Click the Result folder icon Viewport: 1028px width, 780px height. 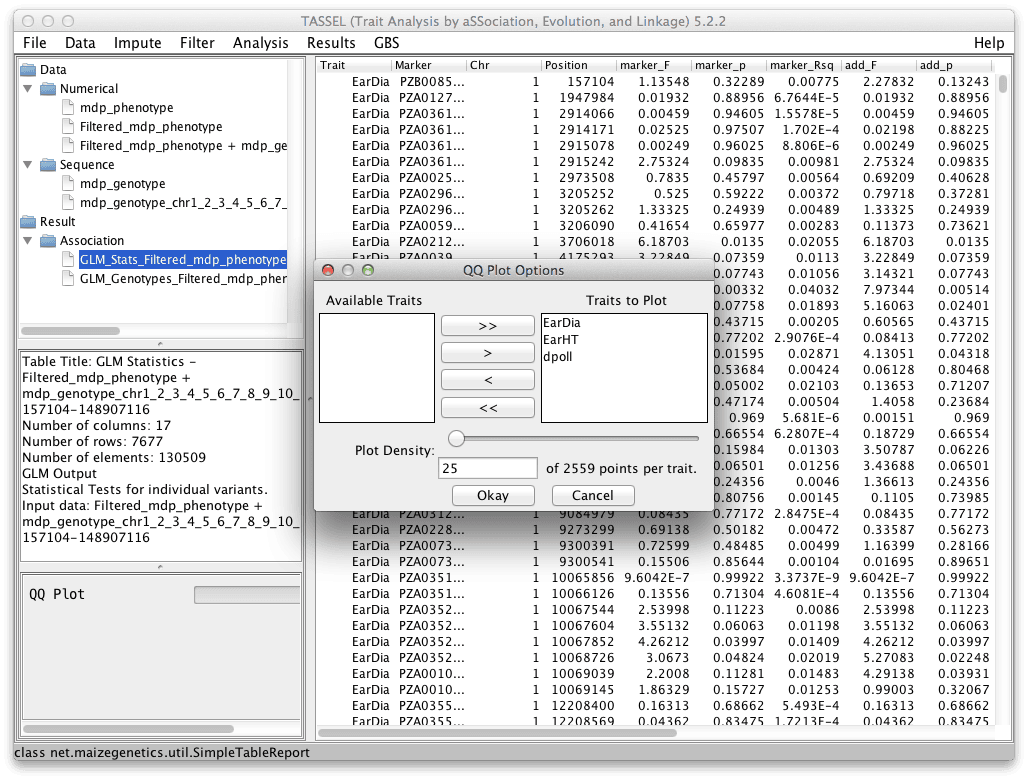pyautogui.click(x=28, y=222)
